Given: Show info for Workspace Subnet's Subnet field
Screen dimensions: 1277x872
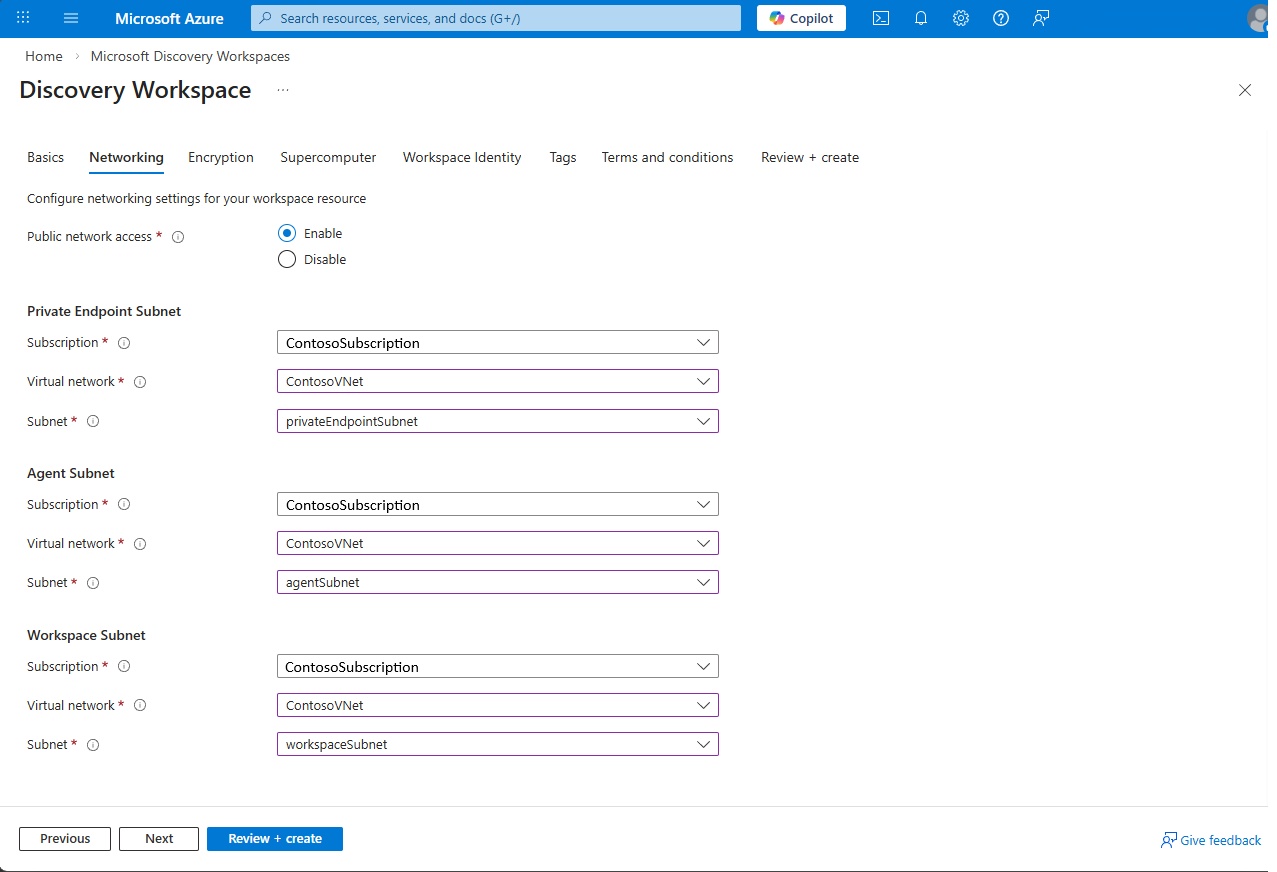Looking at the screenshot, I should tap(93, 745).
